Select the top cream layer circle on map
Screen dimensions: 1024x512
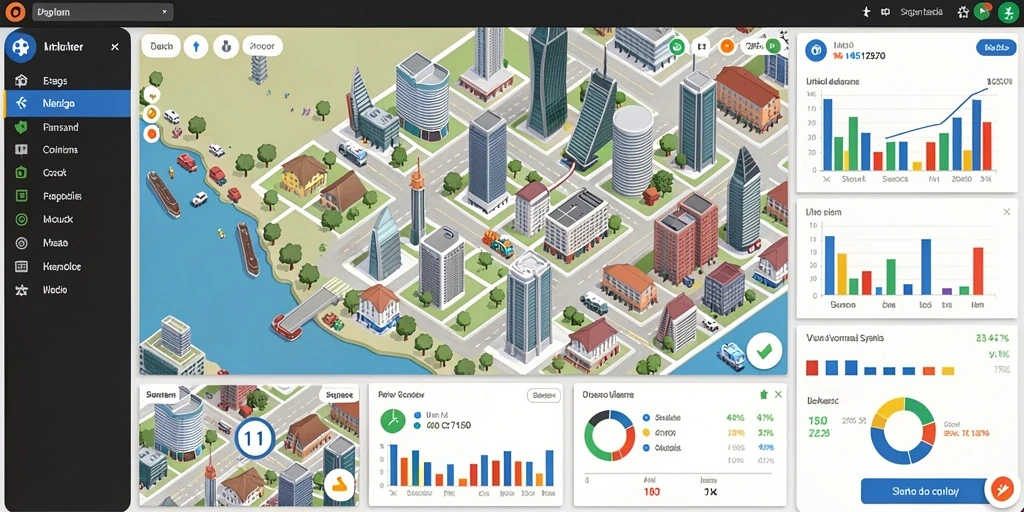[152, 95]
